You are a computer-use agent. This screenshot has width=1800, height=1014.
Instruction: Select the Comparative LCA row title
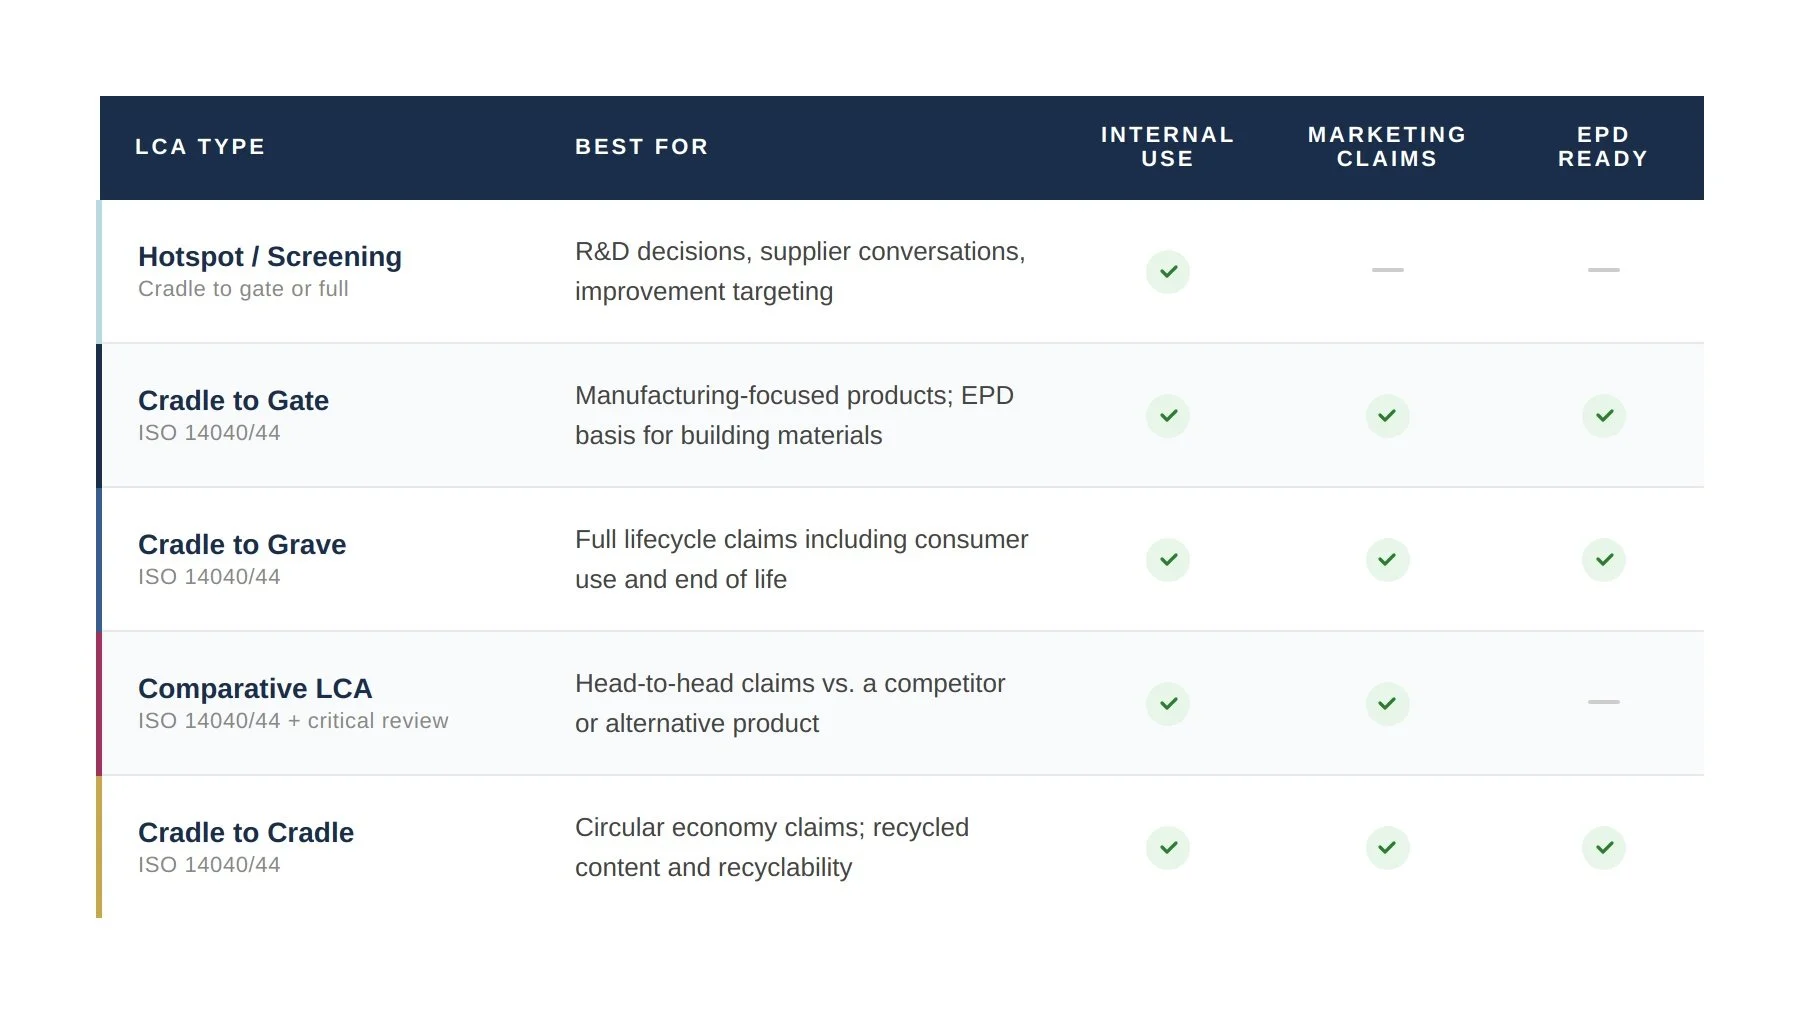pyautogui.click(x=255, y=689)
